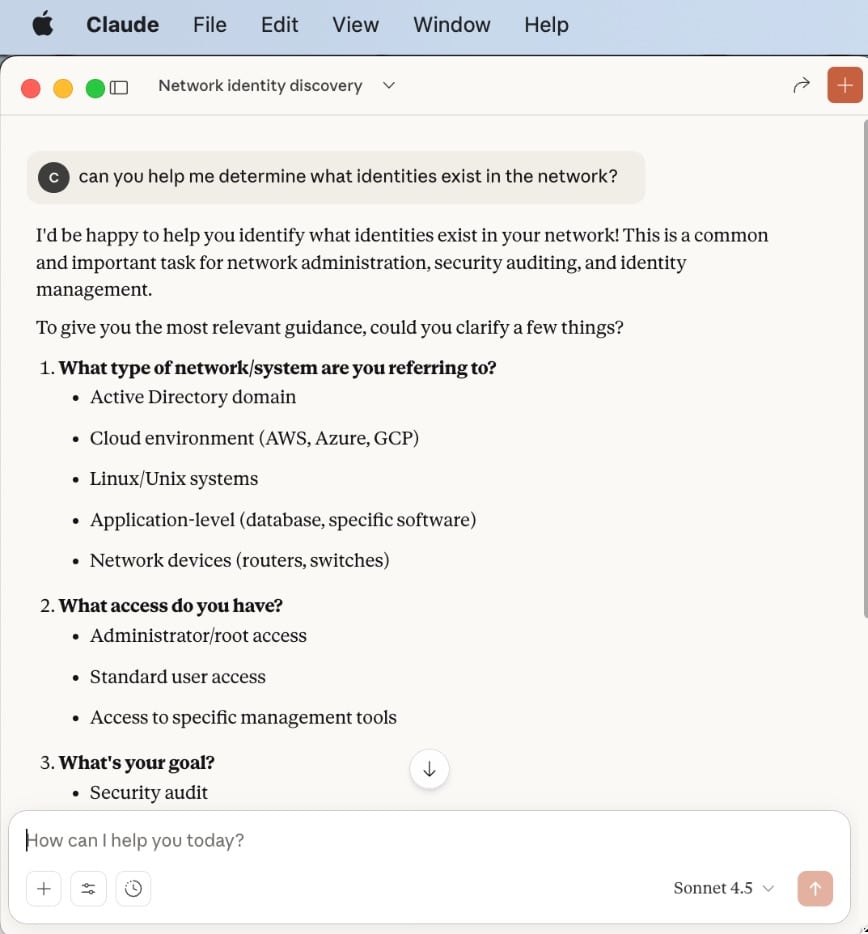Image resolution: width=868 pixels, height=934 pixels.
Task: Open search and tools settings icon
Action: coord(89,888)
